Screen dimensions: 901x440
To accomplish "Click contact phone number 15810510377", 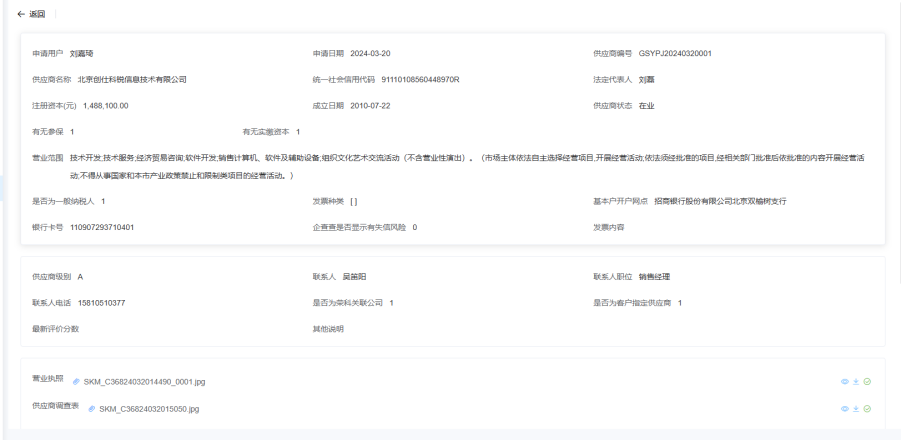I will coord(101,302).
